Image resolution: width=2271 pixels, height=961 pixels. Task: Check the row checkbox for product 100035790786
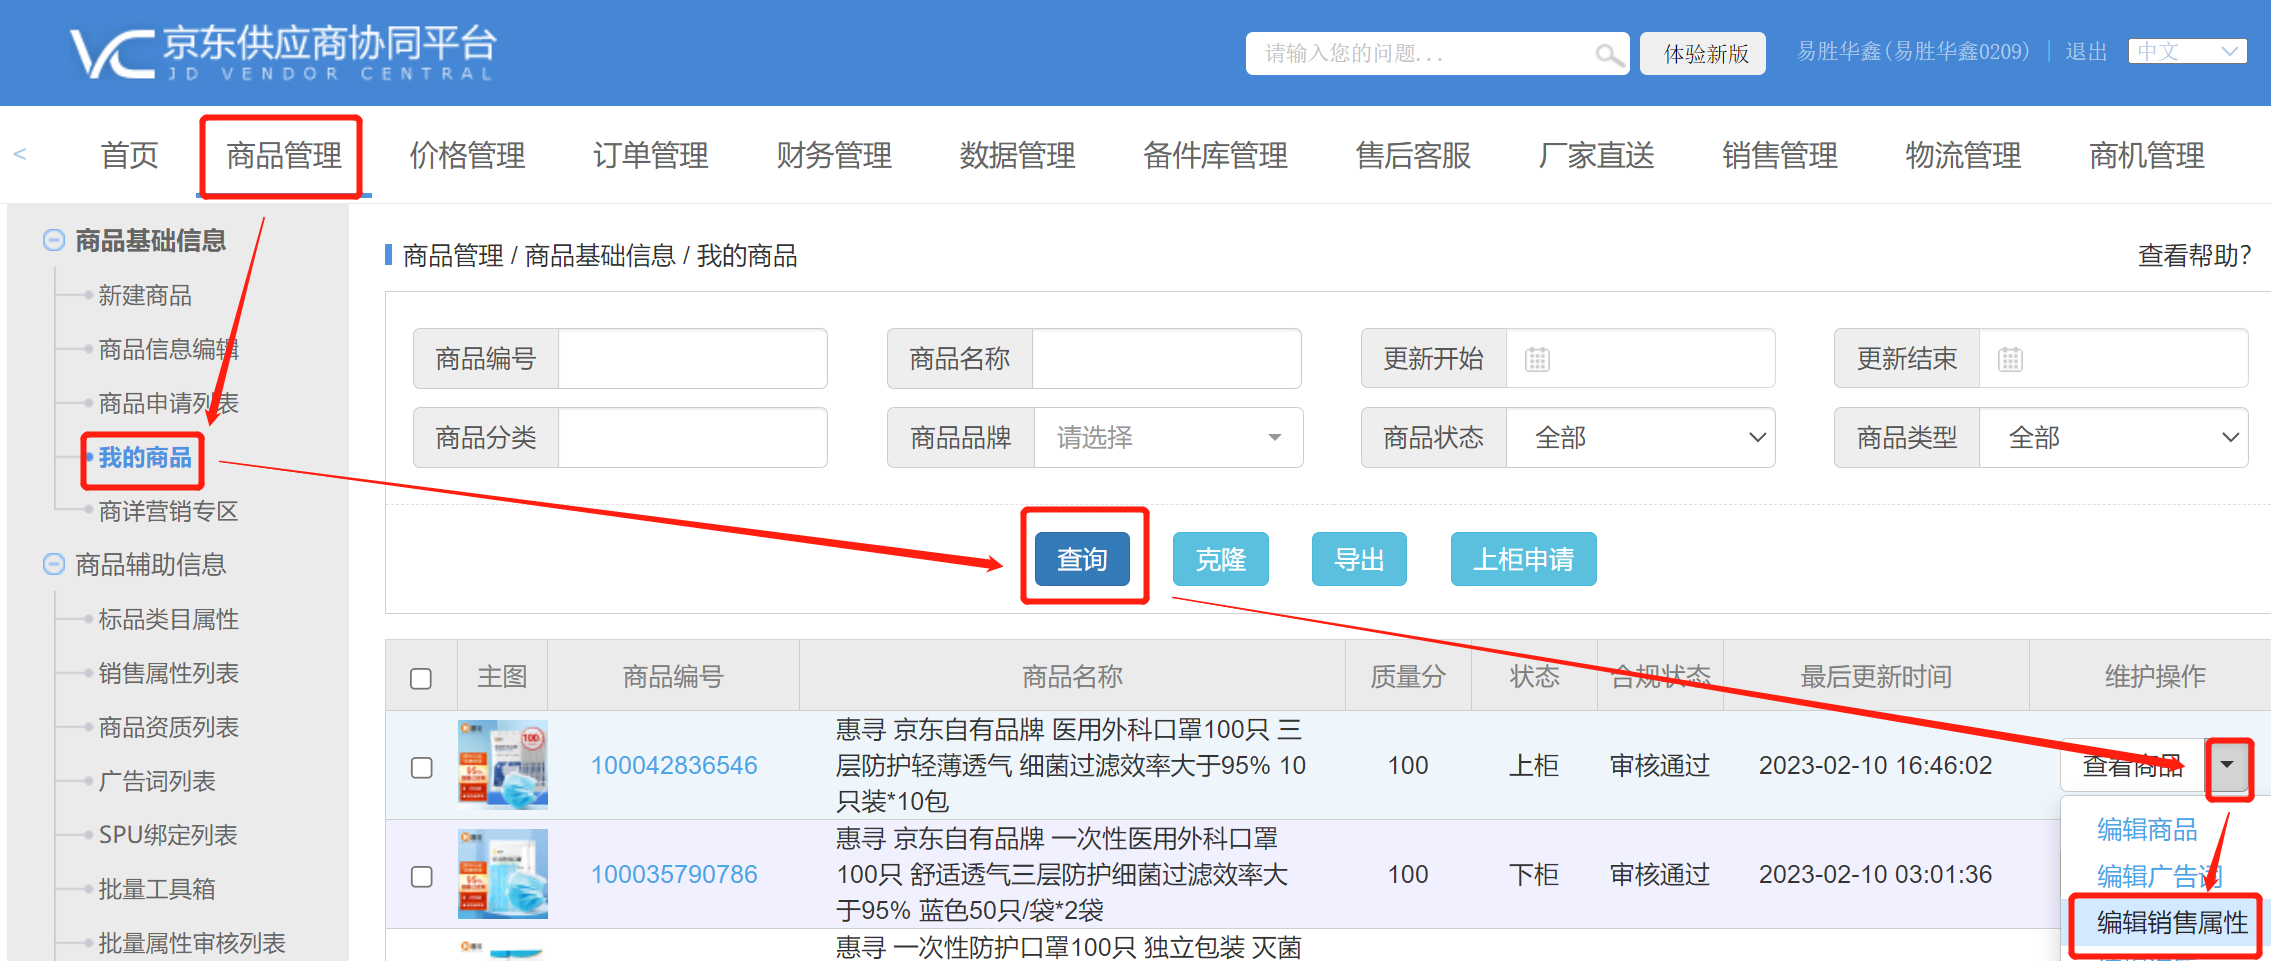point(421,876)
